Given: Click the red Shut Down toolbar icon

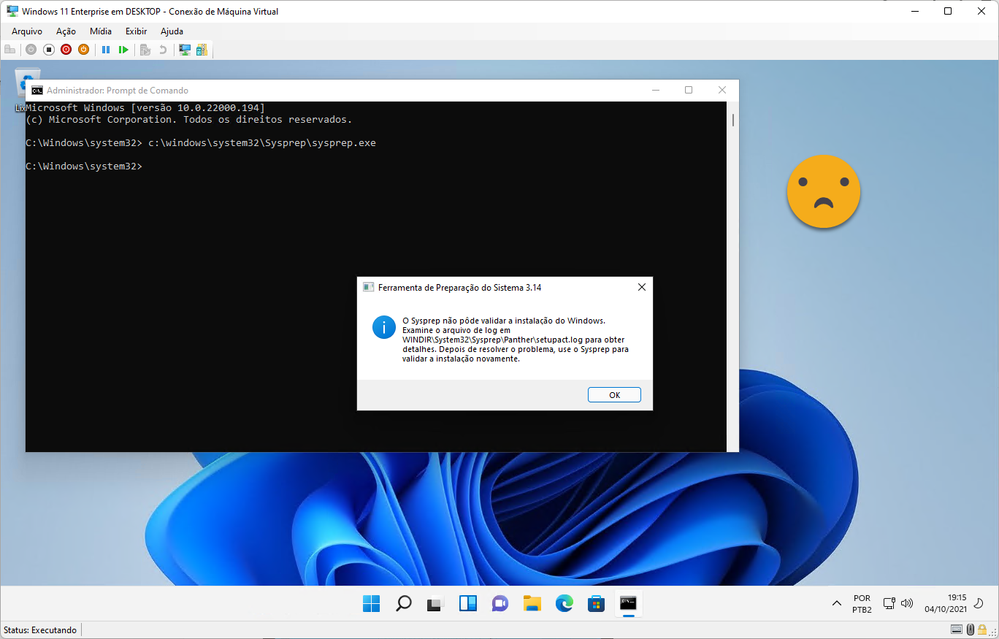Looking at the screenshot, I should click(x=66, y=50).
